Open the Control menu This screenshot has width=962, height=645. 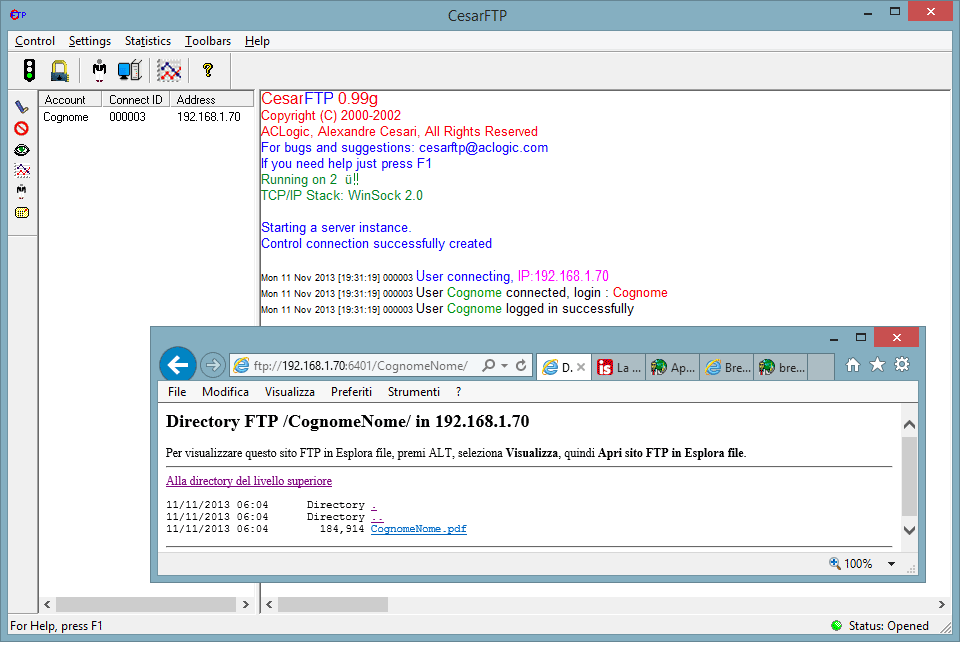[35, 41]
